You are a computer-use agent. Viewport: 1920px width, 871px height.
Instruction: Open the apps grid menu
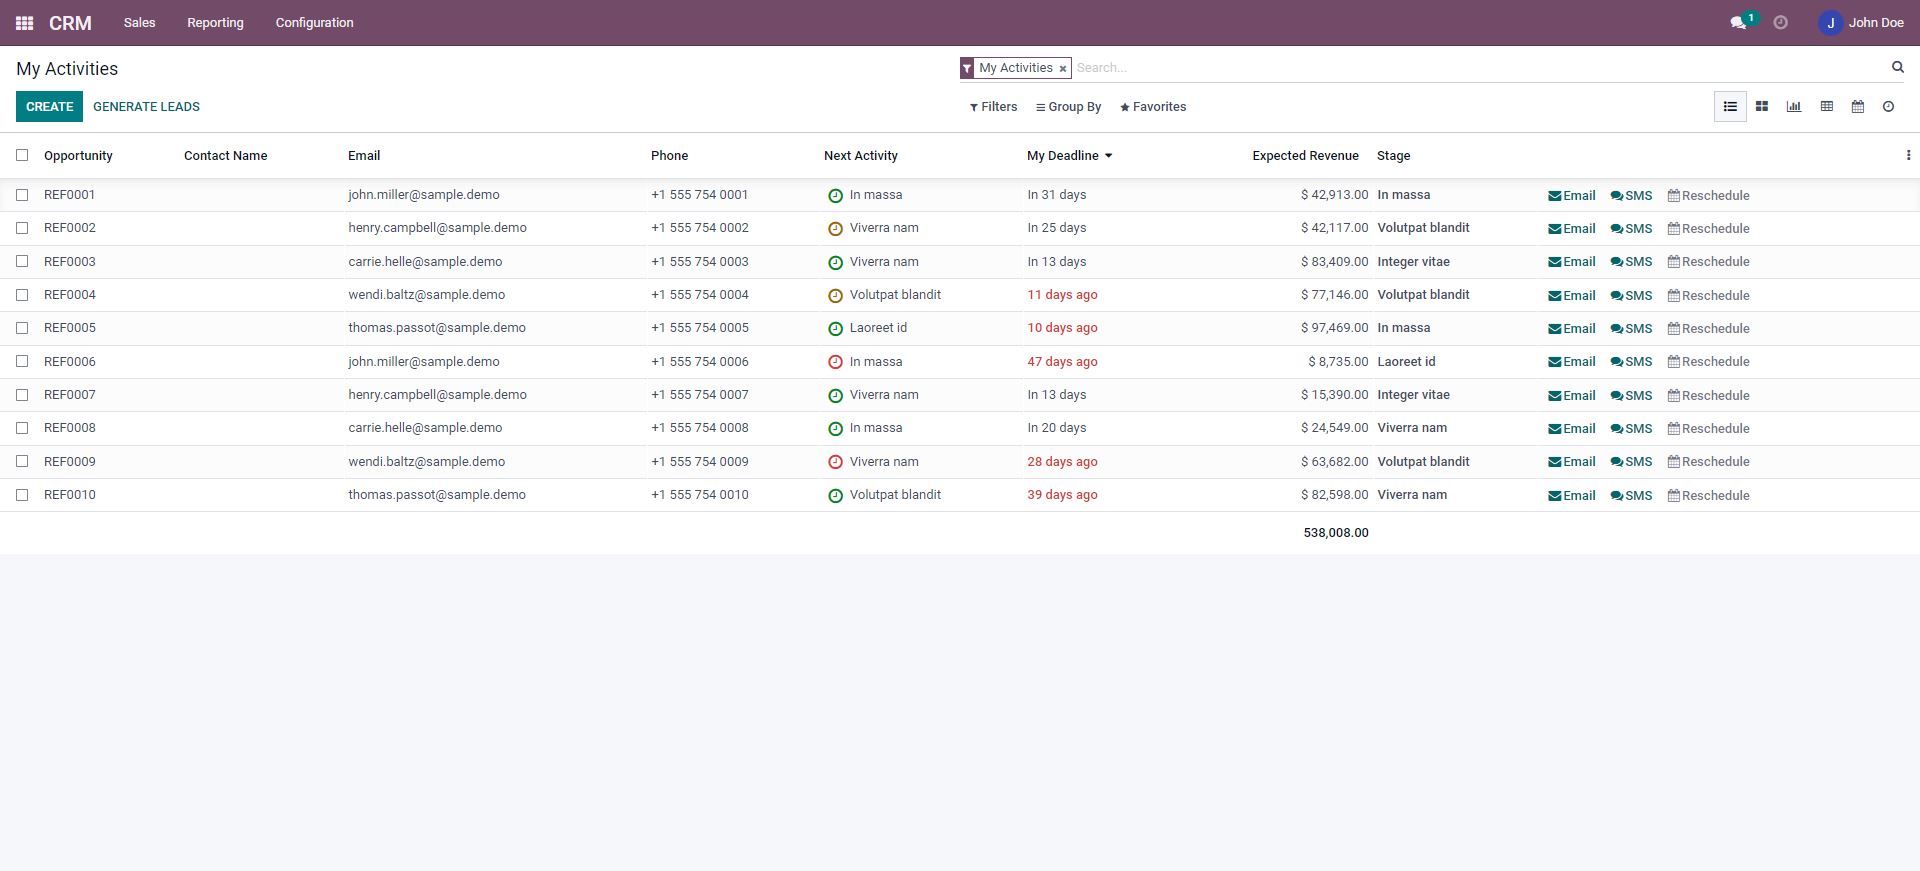[x=24, y=23]
